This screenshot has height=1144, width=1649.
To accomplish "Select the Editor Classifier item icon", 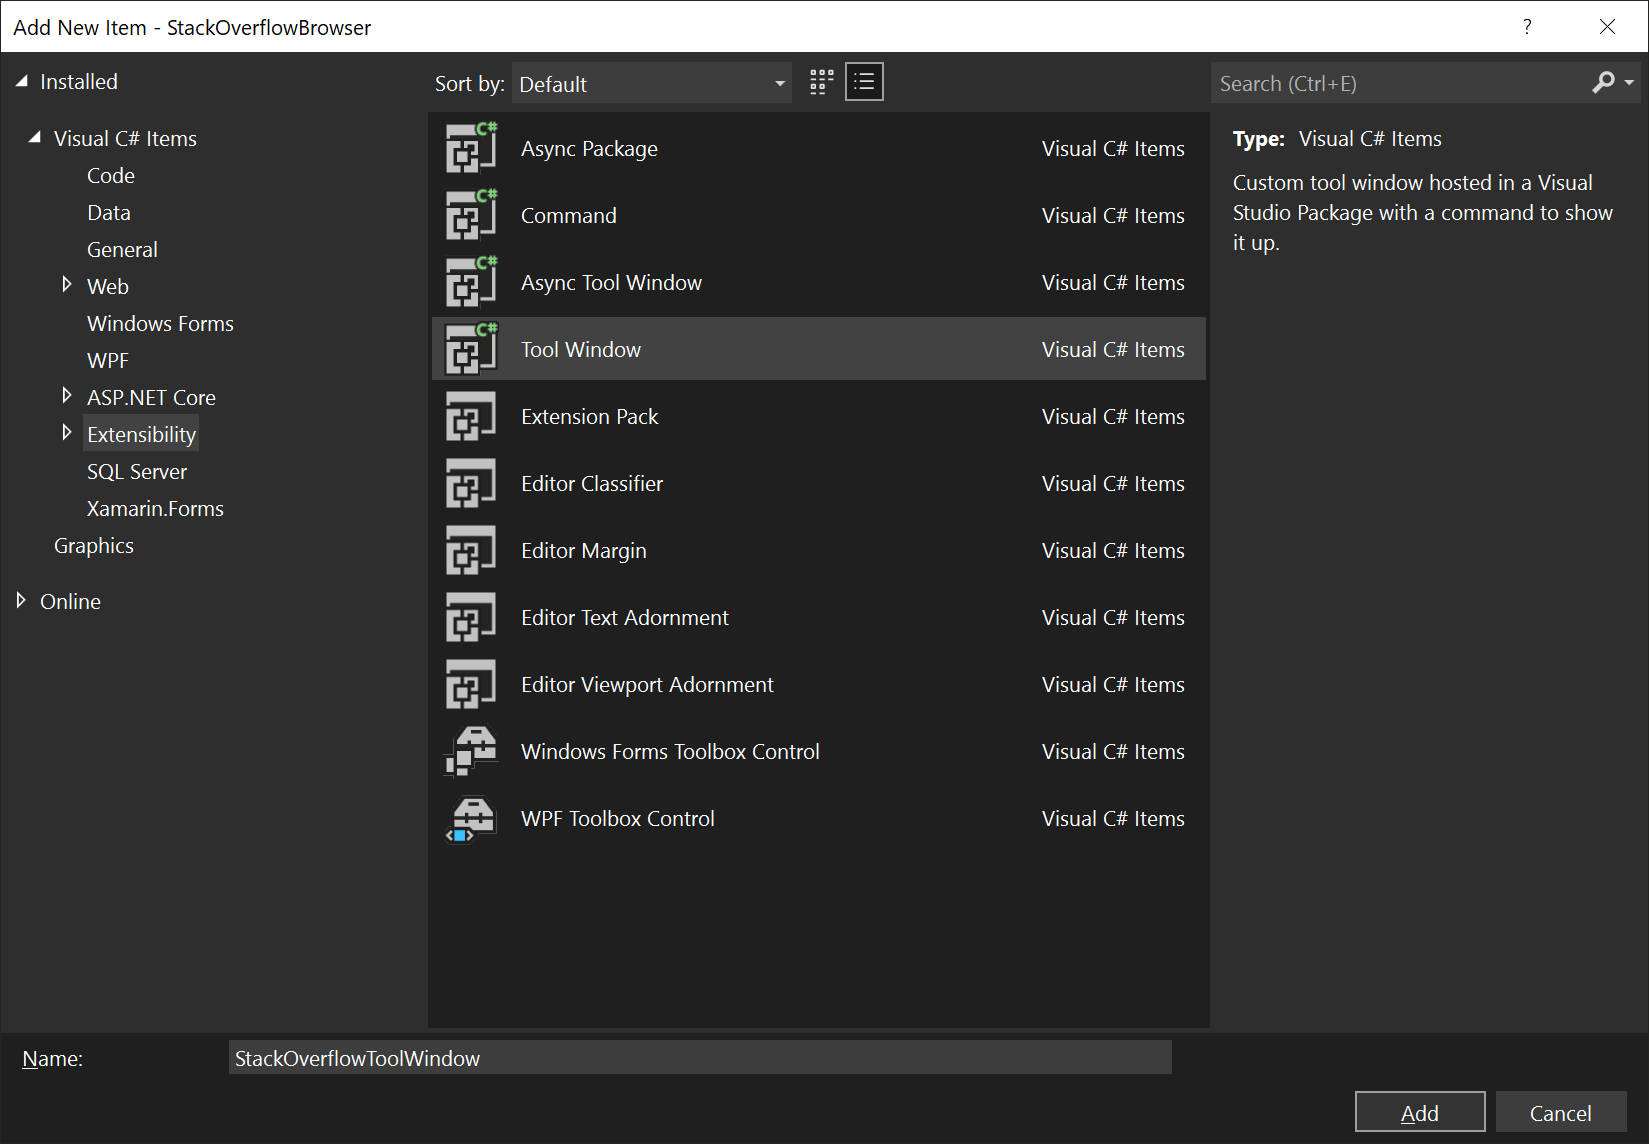I will coord(470,482).
